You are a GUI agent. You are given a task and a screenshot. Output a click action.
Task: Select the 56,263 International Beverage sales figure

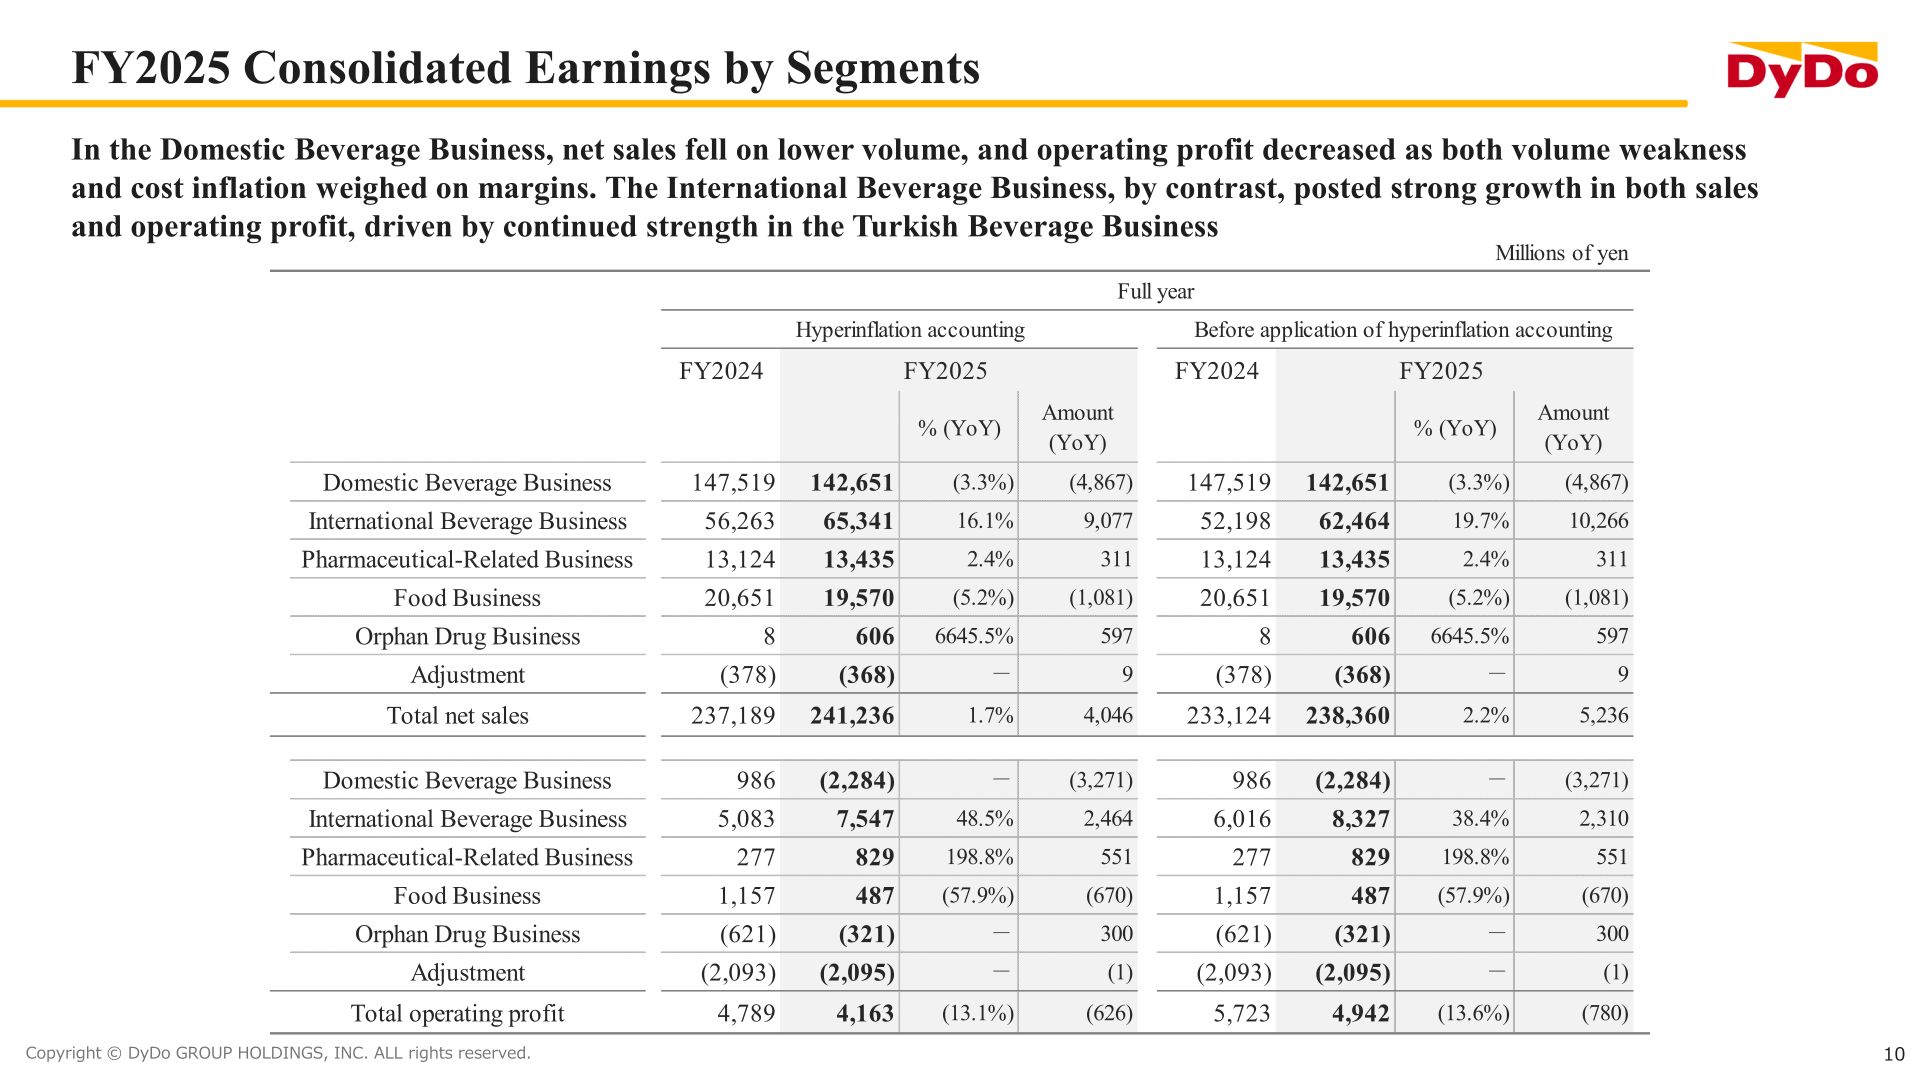point(740,521)
